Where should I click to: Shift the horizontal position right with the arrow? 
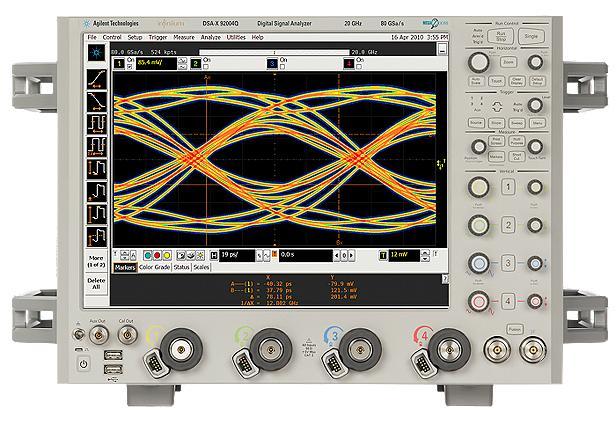[352, 256]
